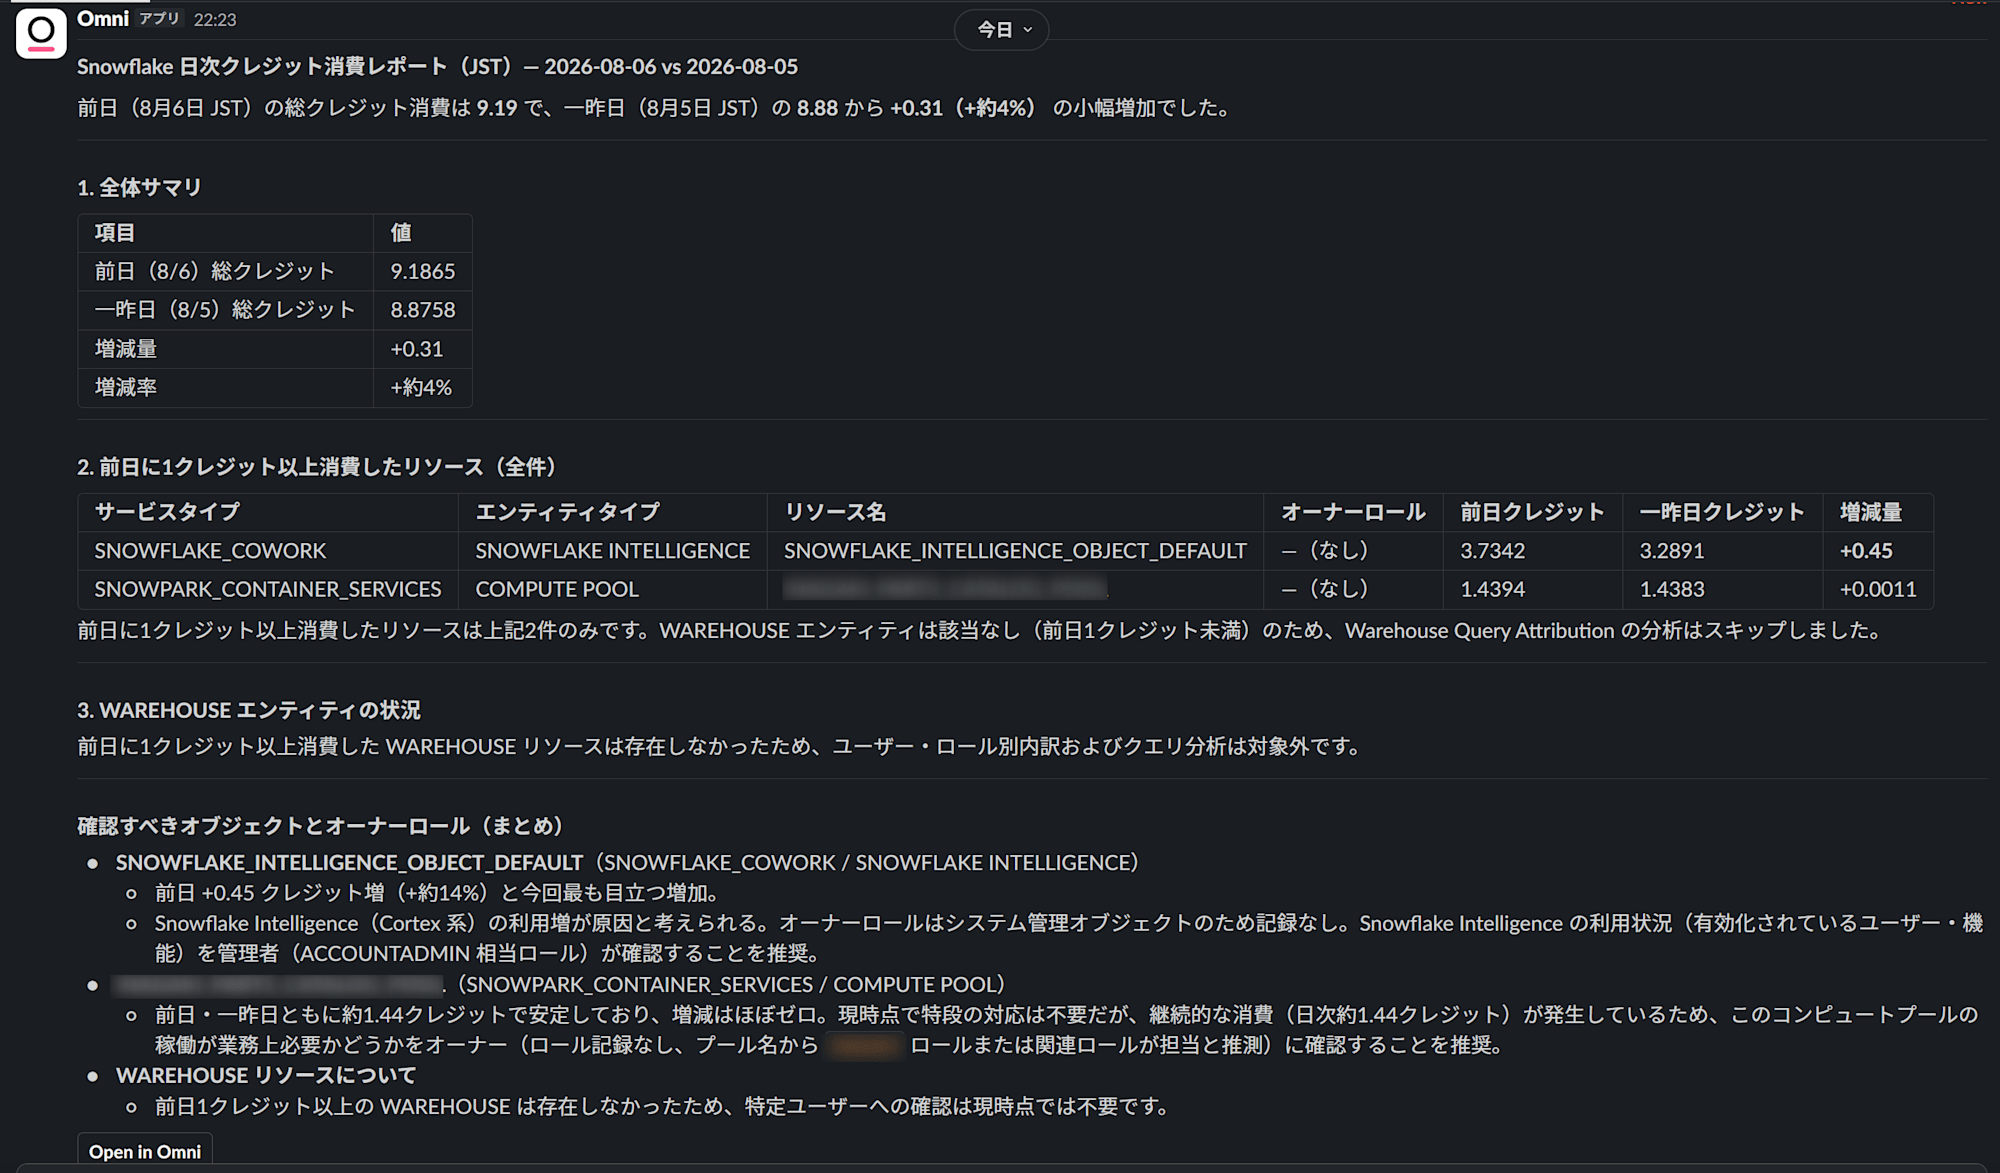
Task: Select the SNOWPARK_CONTAINER_SERVICES table cell
Action: point(268,590)
